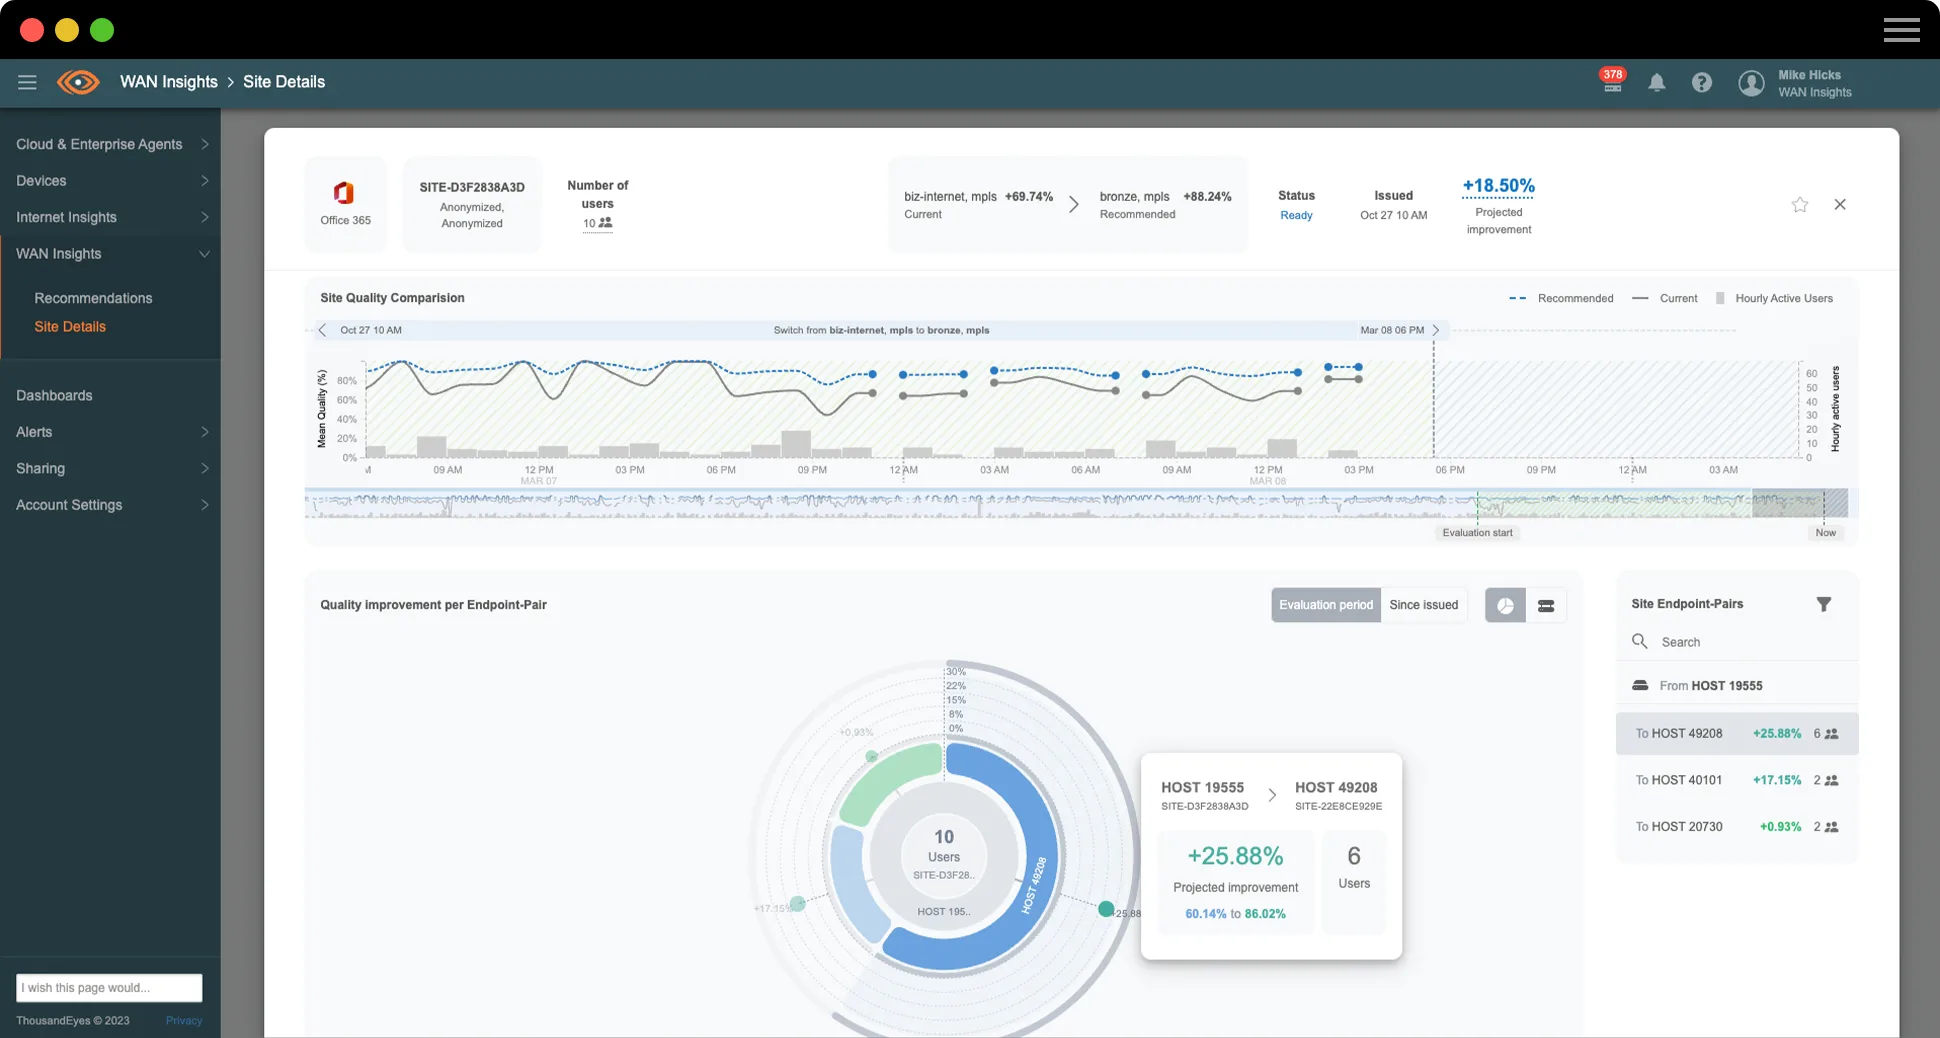Go to Dashboards in the sidebar

[x=54, y=396]
